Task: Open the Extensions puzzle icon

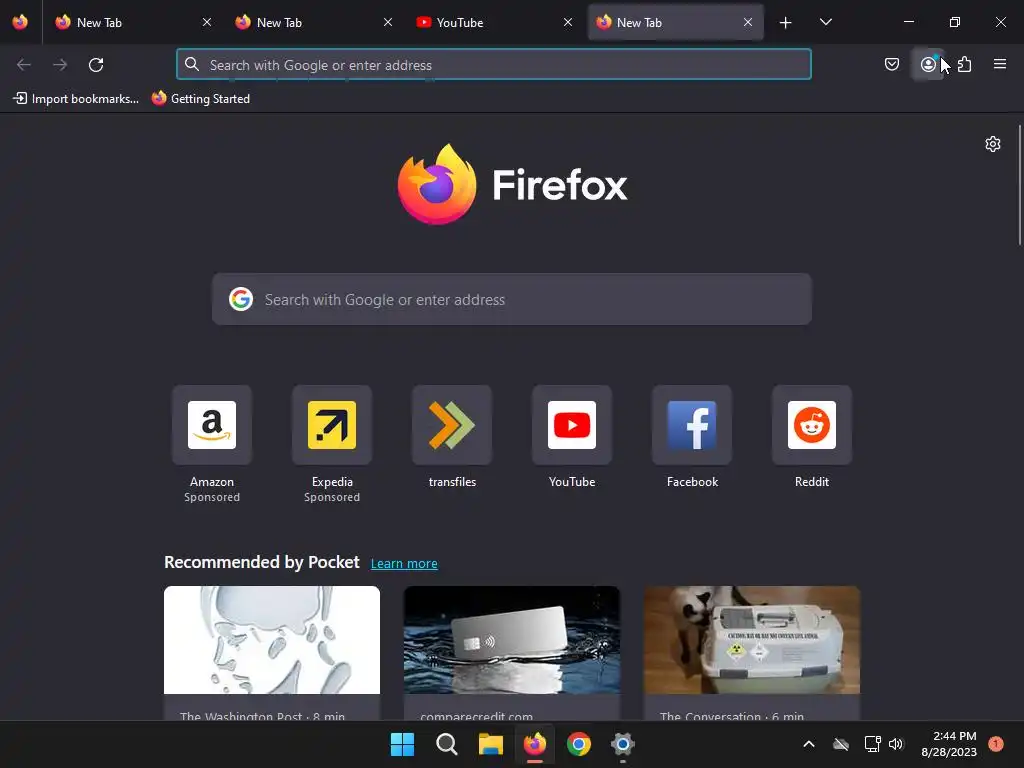Action: click(x=964, y=64)
